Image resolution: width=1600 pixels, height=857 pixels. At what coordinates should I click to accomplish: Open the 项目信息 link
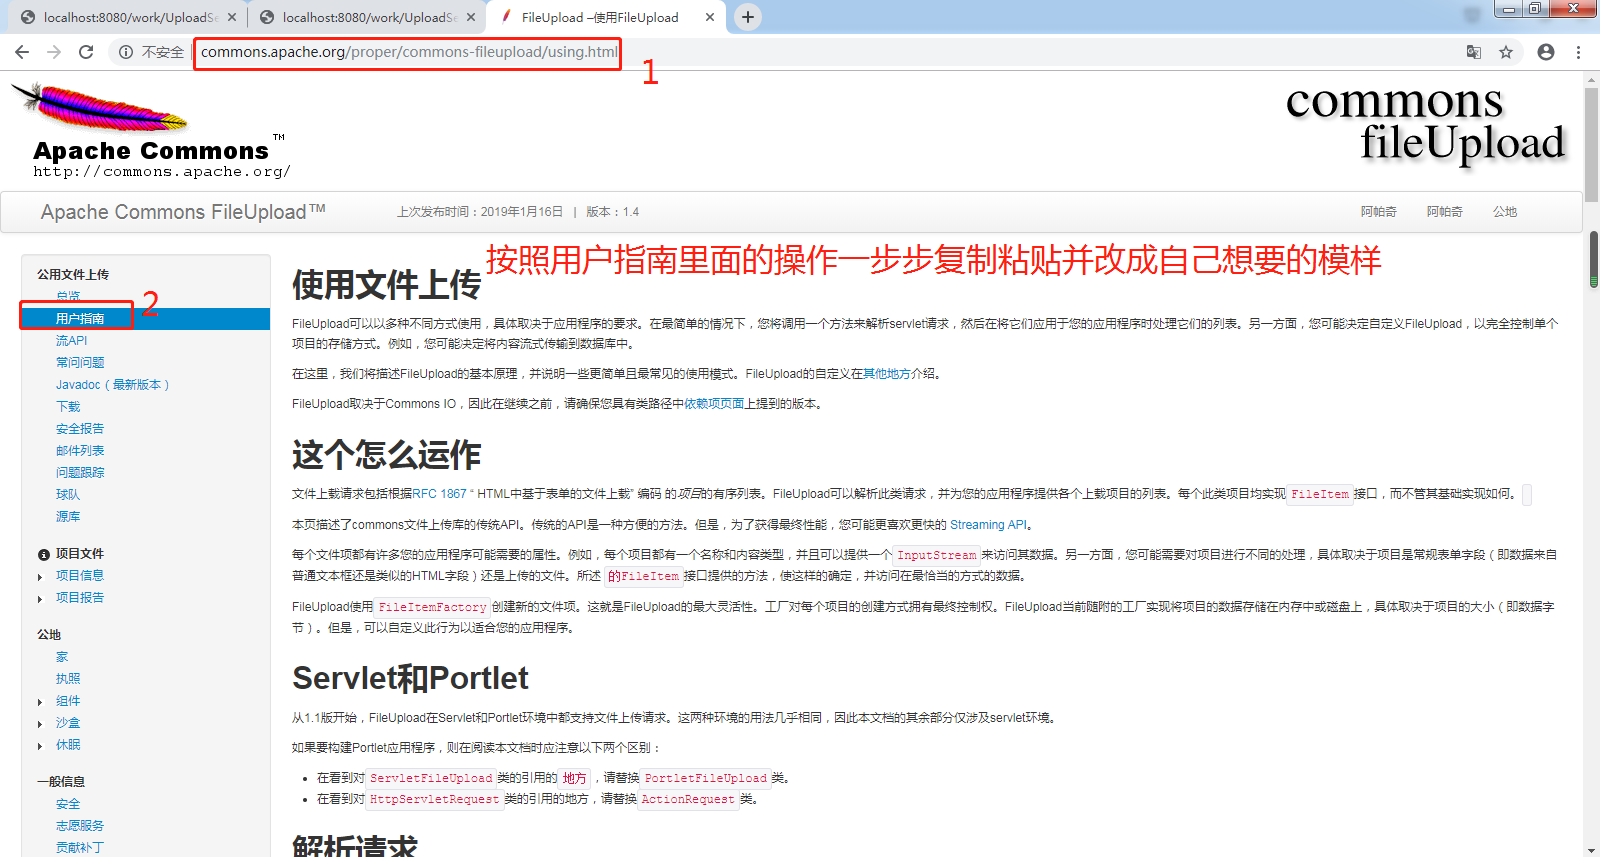pyautogui.click(x=80, y=576)
